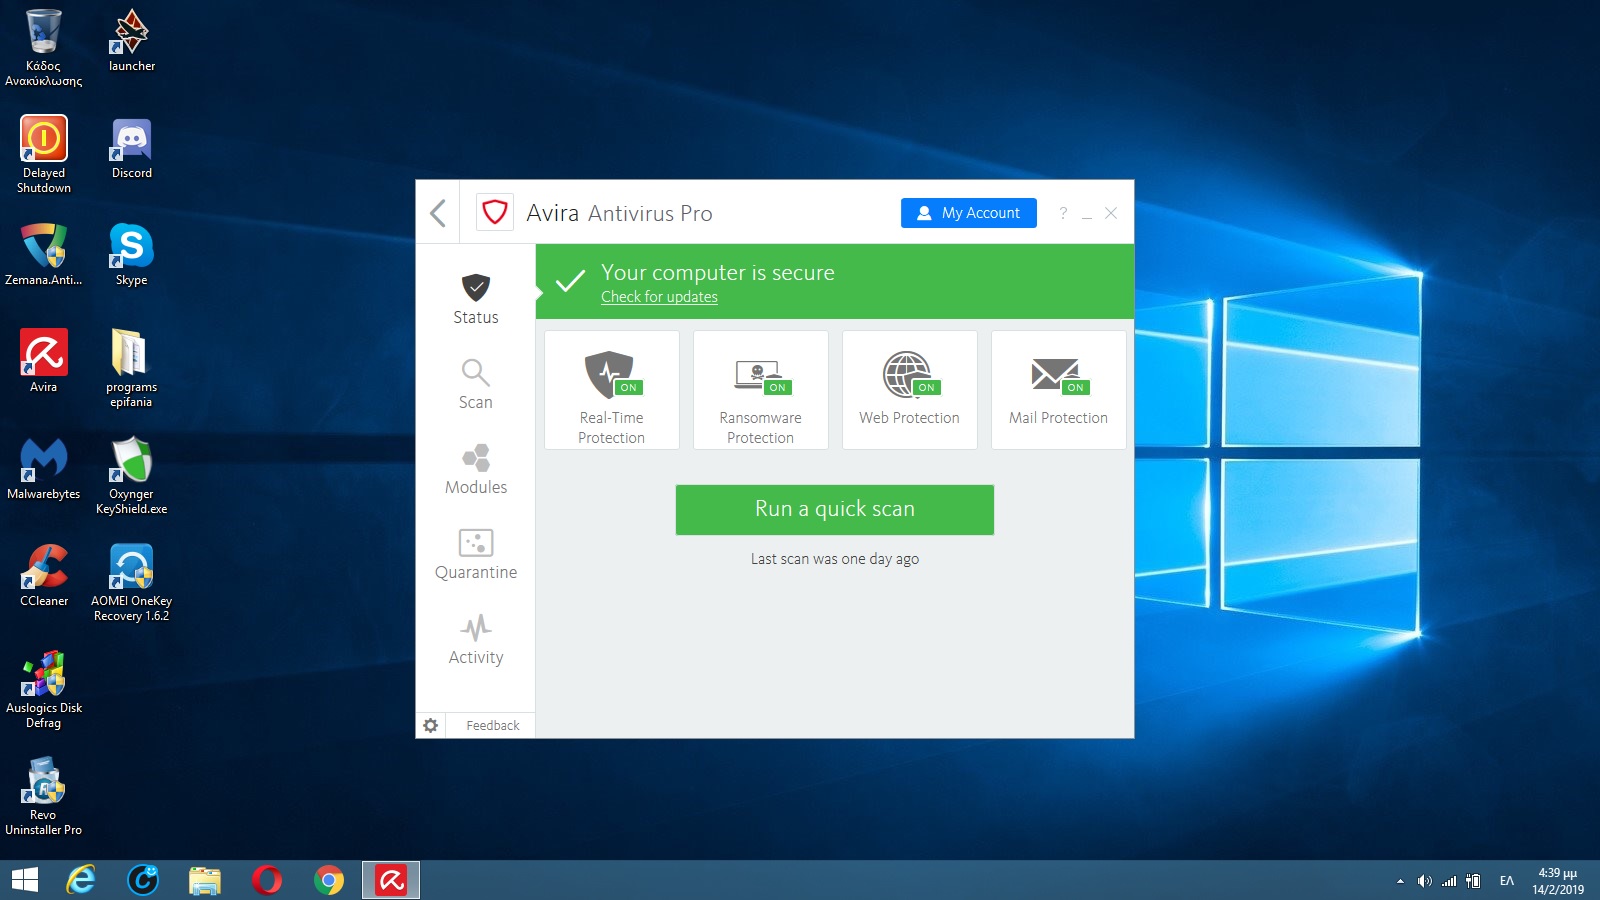Click 'Last scan was one day ago' text

[x=835, y=559]
